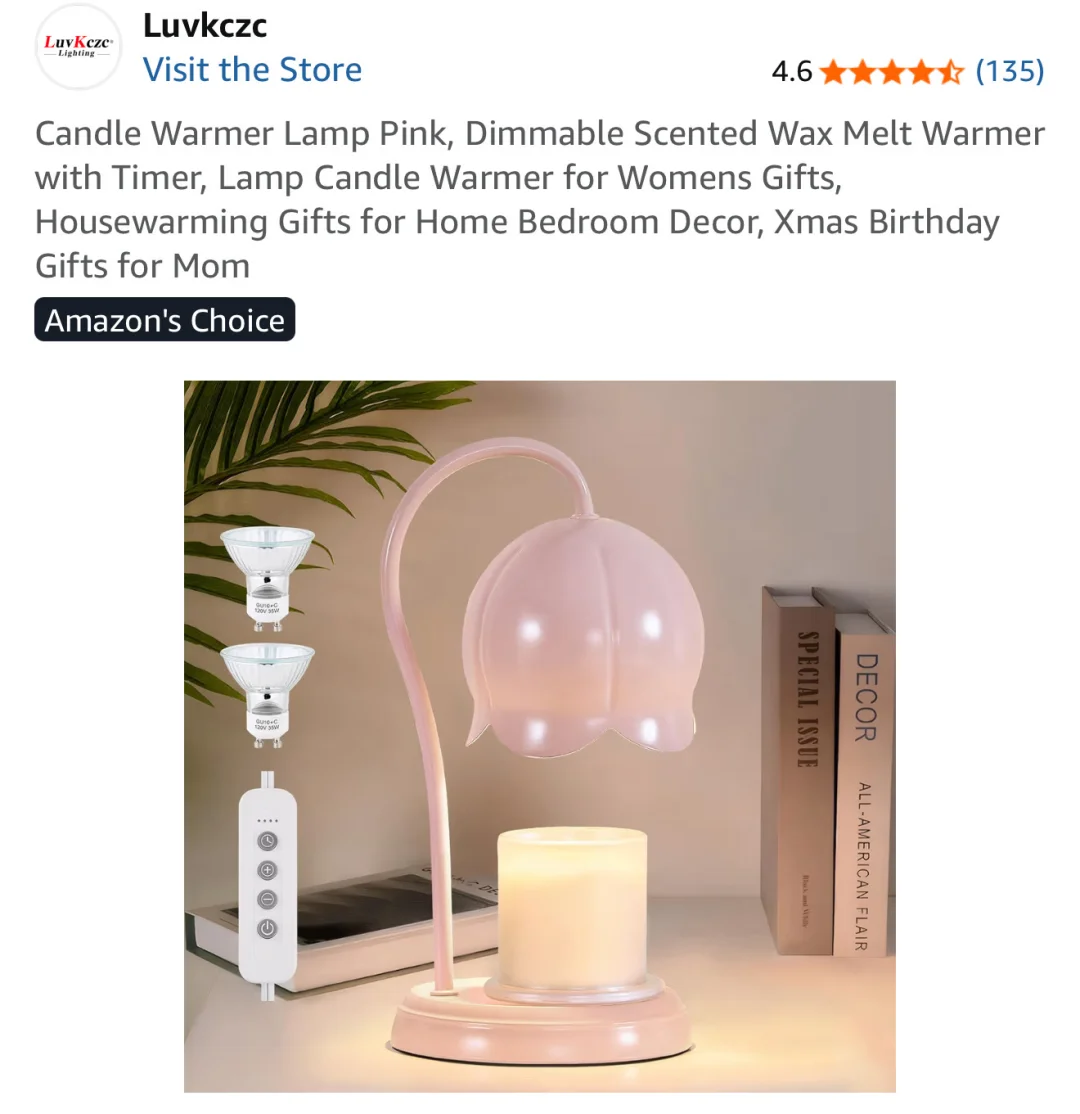Screen dimensions: 1080x1114
Task: Click the glowing candle jar in photo
Action: point(572,910)
